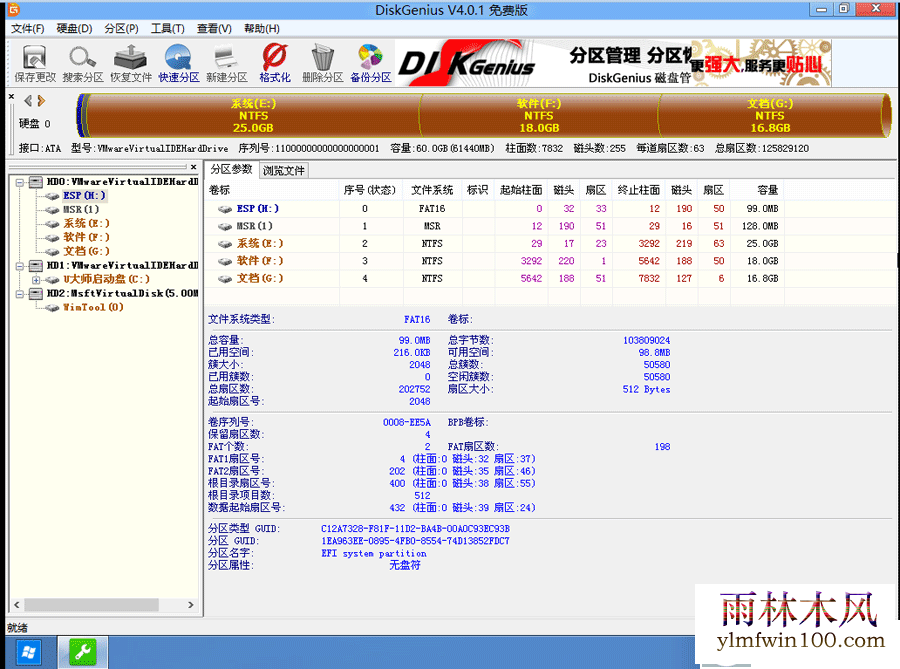
Task: Open the File (文件) menu
Action: (x=28, y=29)
